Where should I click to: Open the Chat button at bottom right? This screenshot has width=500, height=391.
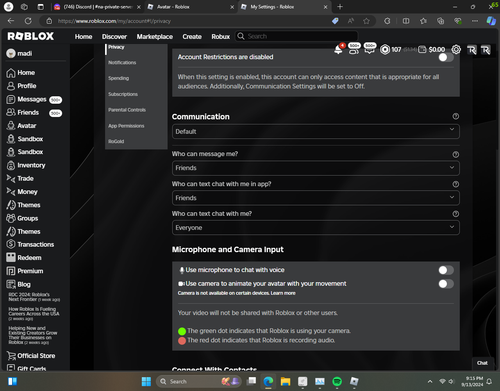pos(482,363)
